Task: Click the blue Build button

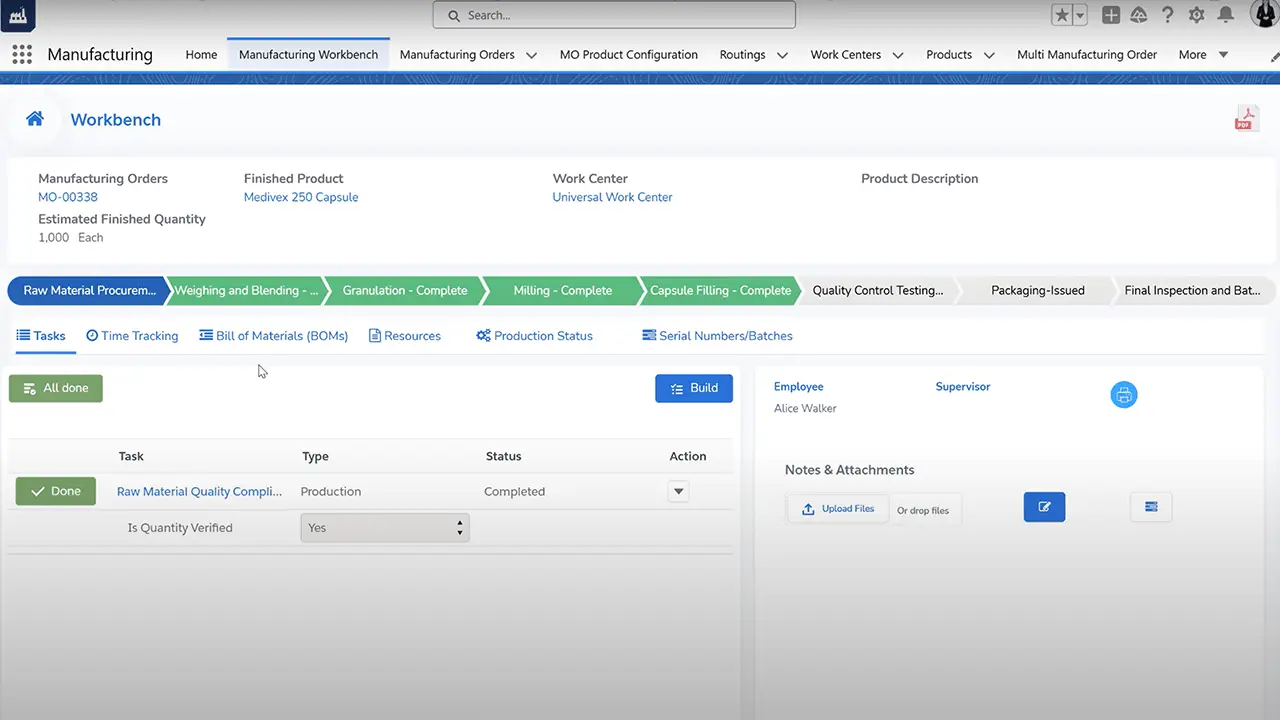Action: tap(694, 388)
